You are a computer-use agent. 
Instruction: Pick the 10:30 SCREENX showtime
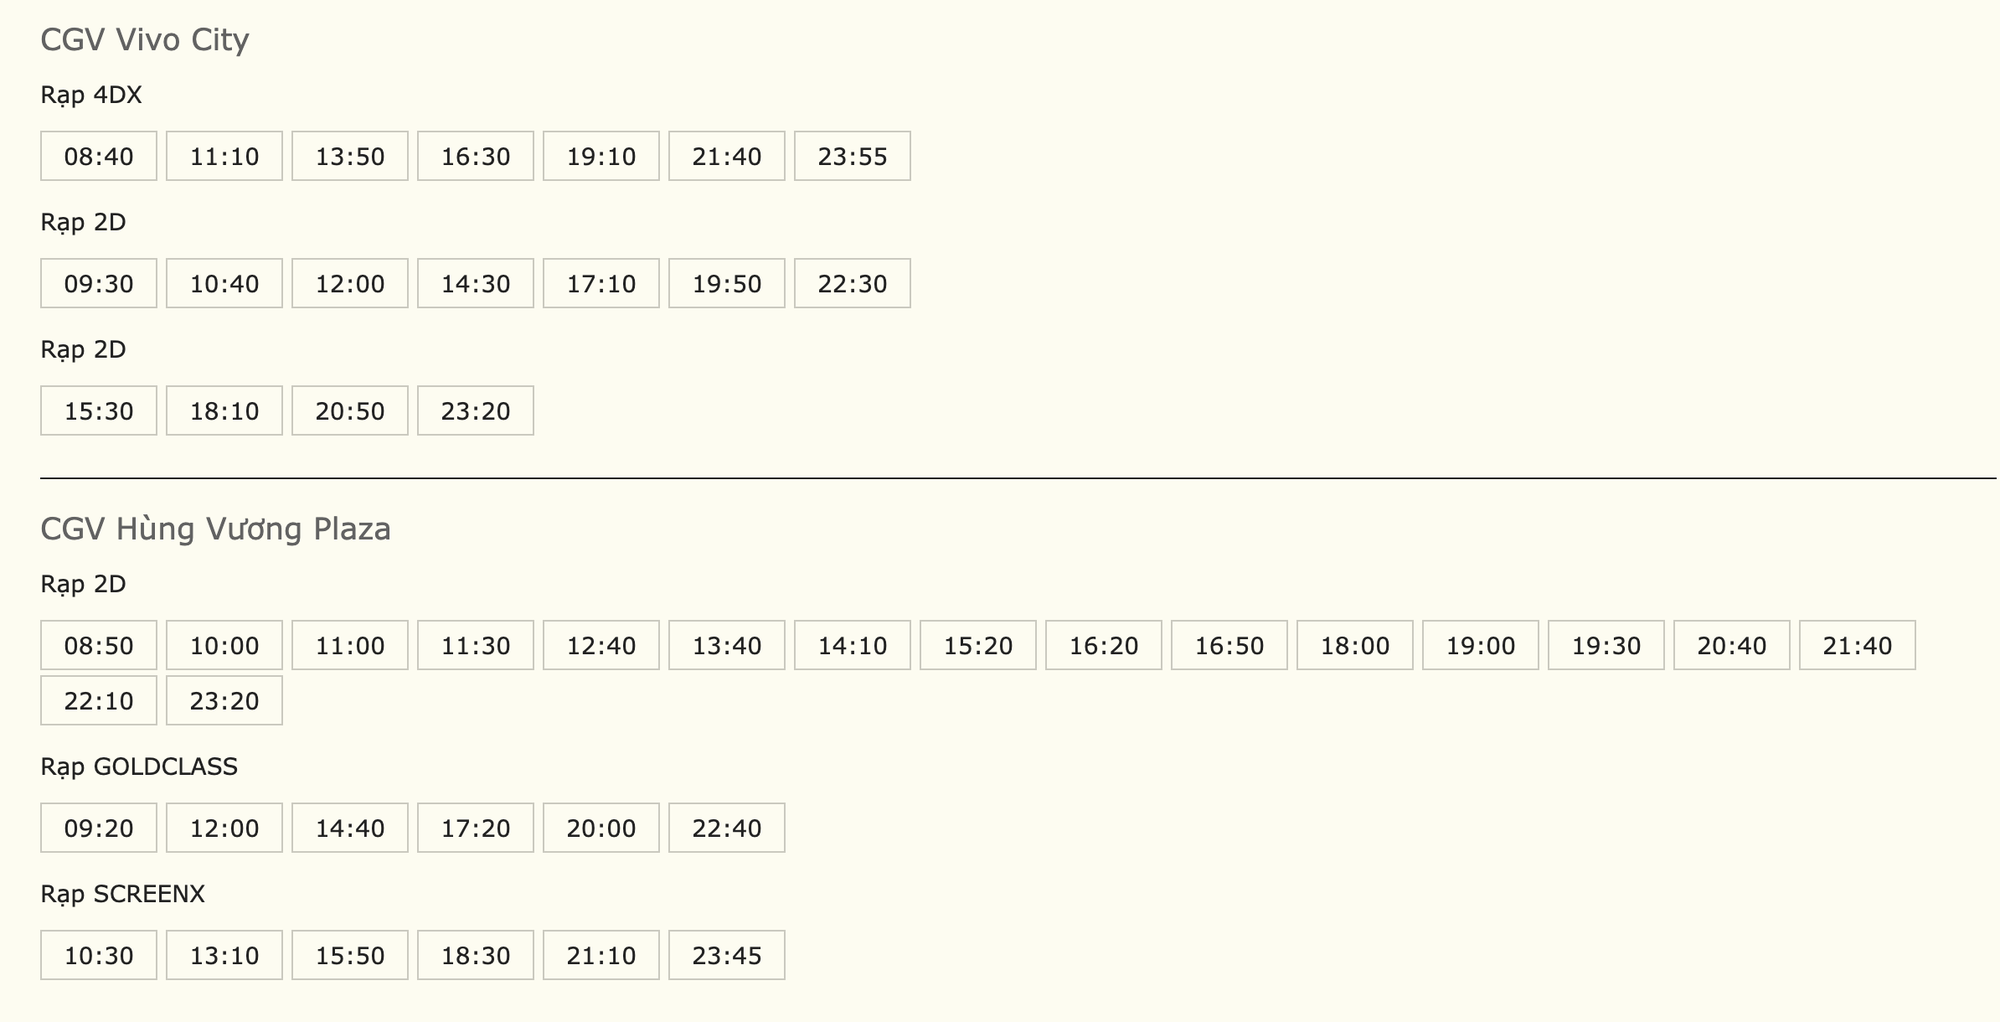[x=99, y=955]
